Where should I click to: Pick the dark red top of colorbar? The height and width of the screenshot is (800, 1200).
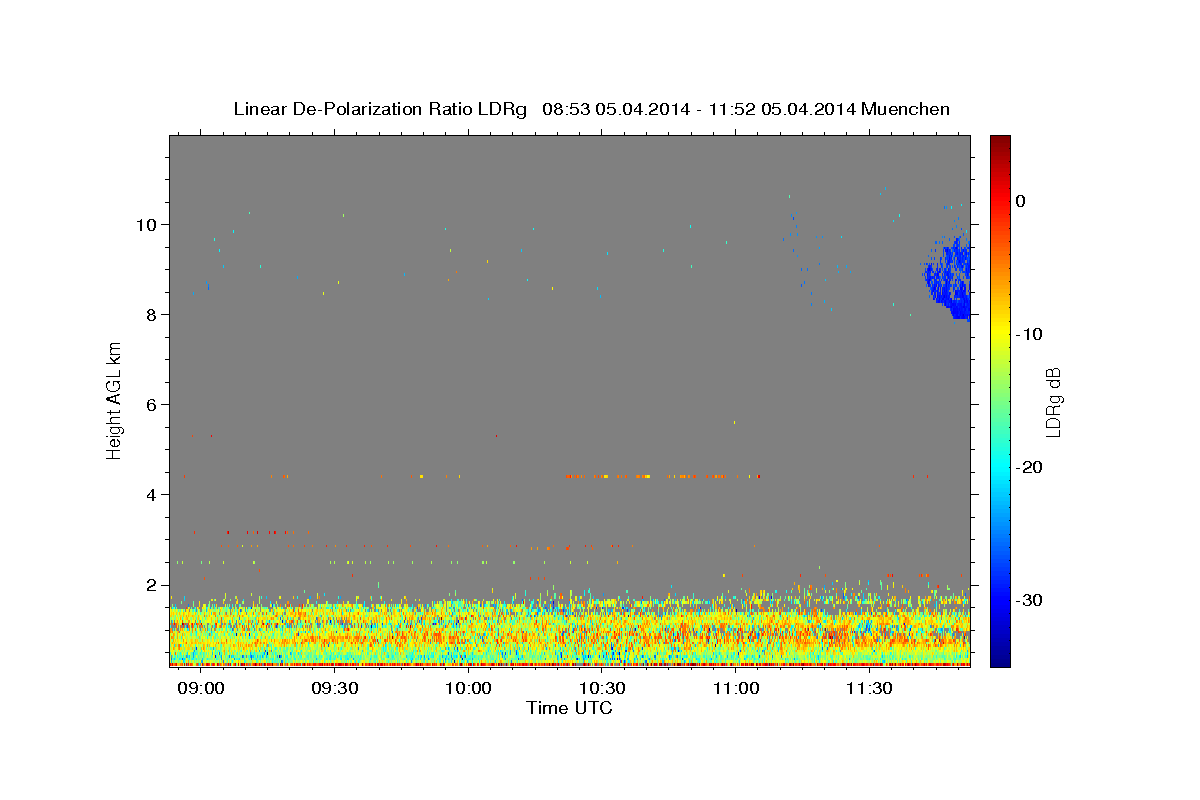pyautogui.click(x=1000, y=142)
